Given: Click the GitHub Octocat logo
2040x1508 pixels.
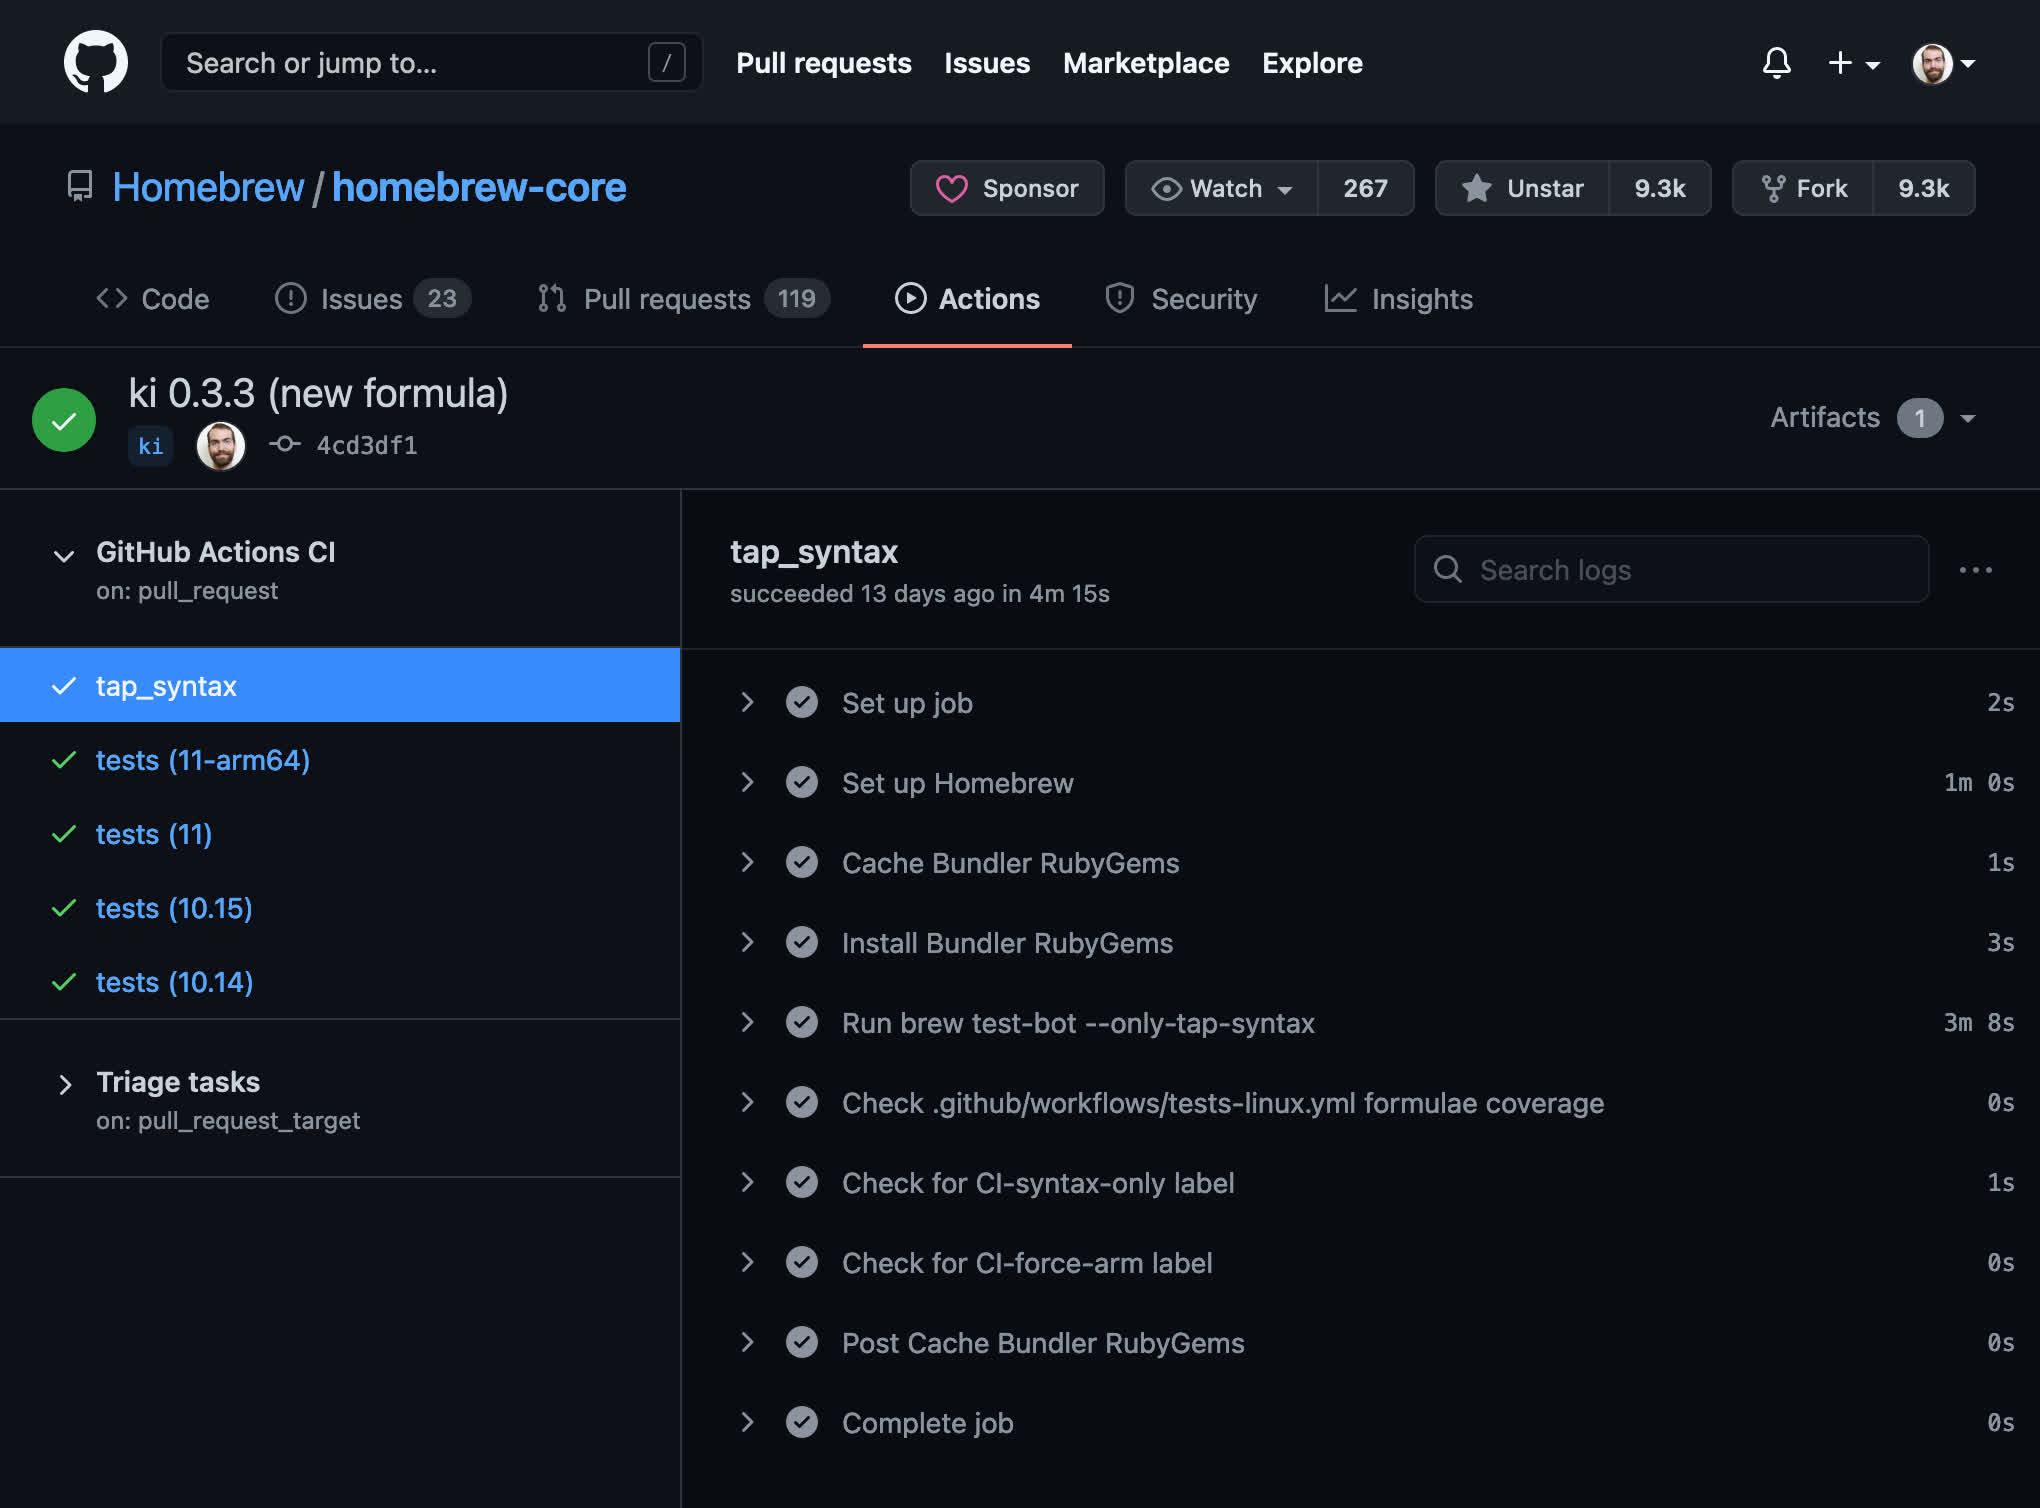Looking at the screenshot, I should (96, 62).
